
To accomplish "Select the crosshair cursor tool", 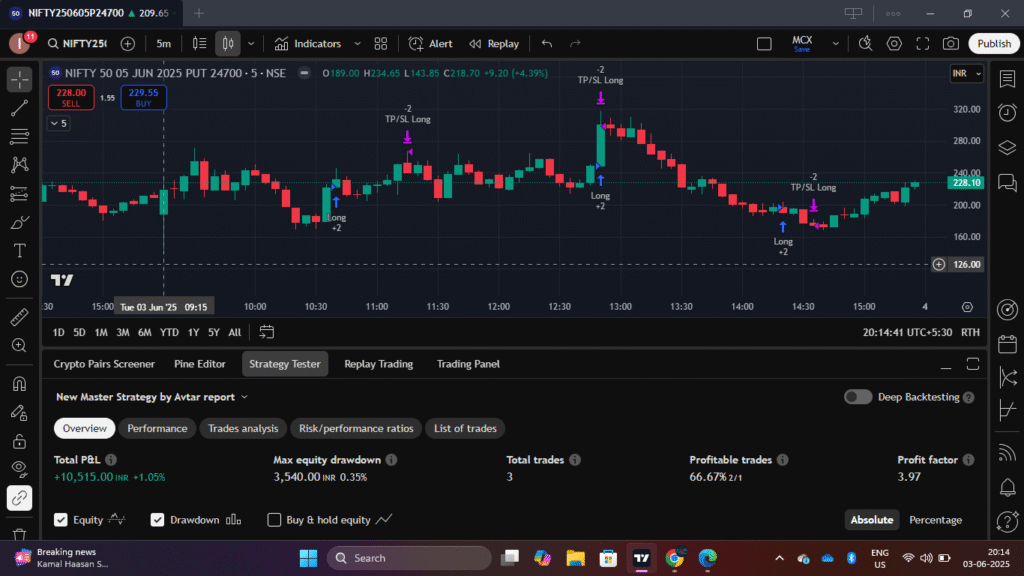I will pos(20,80).
